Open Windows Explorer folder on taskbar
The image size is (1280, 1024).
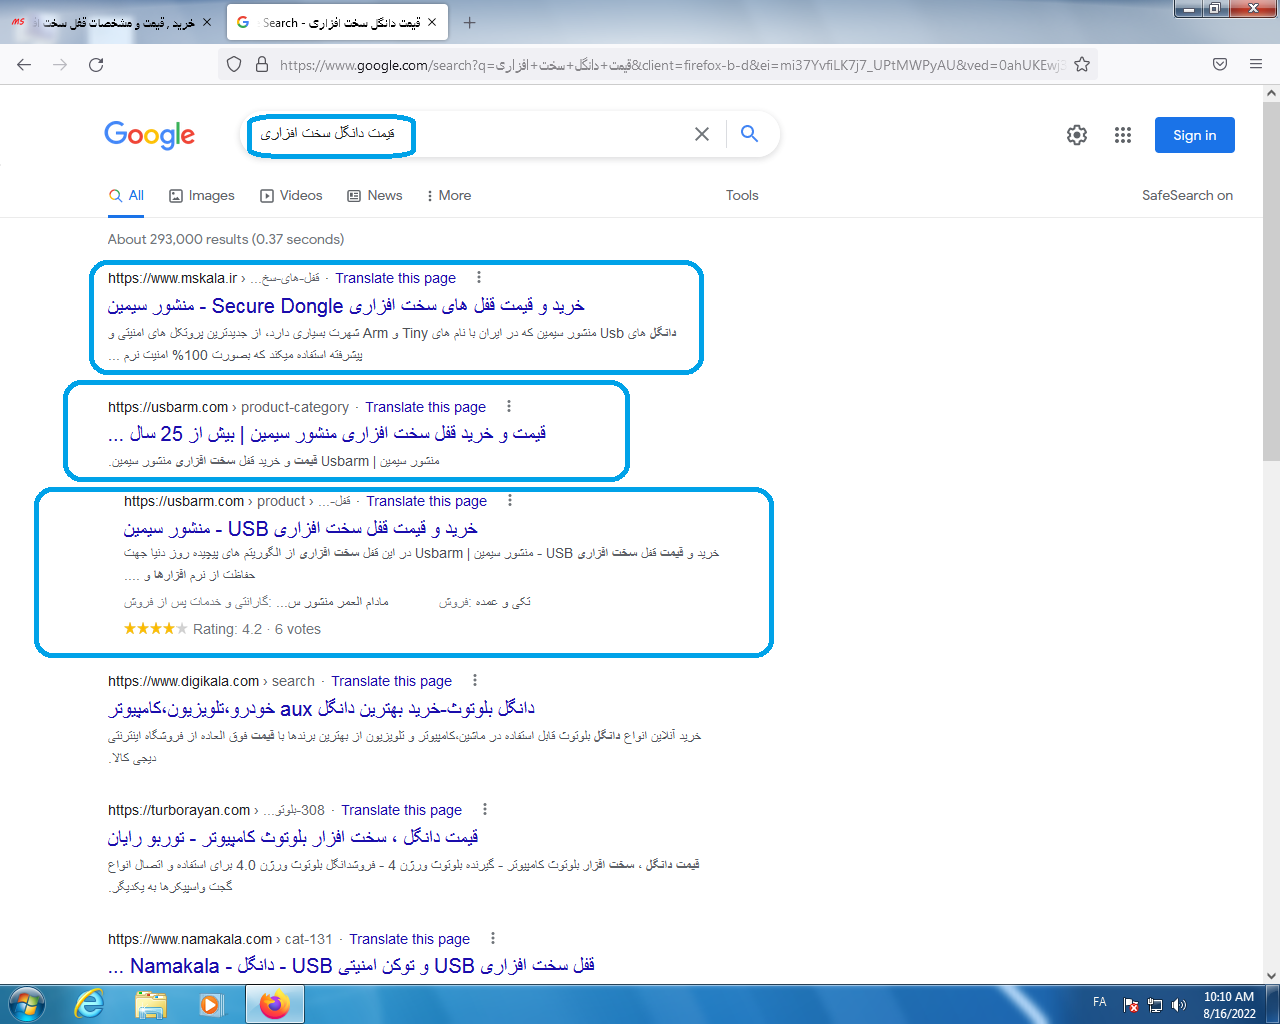[x=150, y=1004]
